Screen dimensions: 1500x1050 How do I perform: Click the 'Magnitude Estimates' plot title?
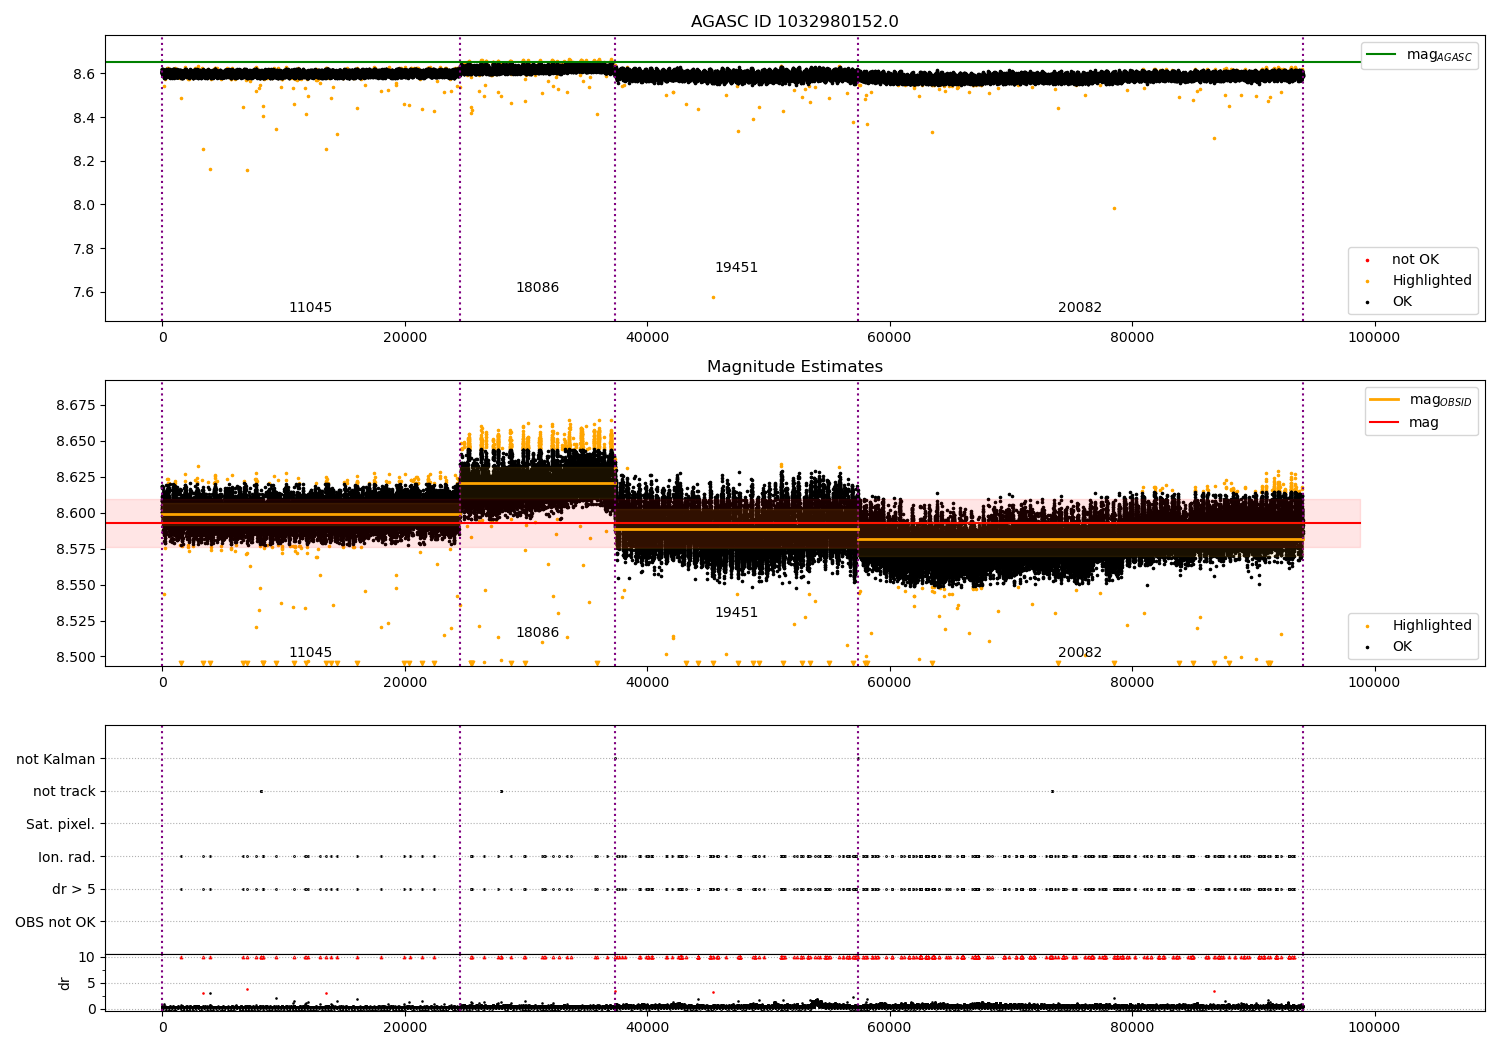coord(794,367)
